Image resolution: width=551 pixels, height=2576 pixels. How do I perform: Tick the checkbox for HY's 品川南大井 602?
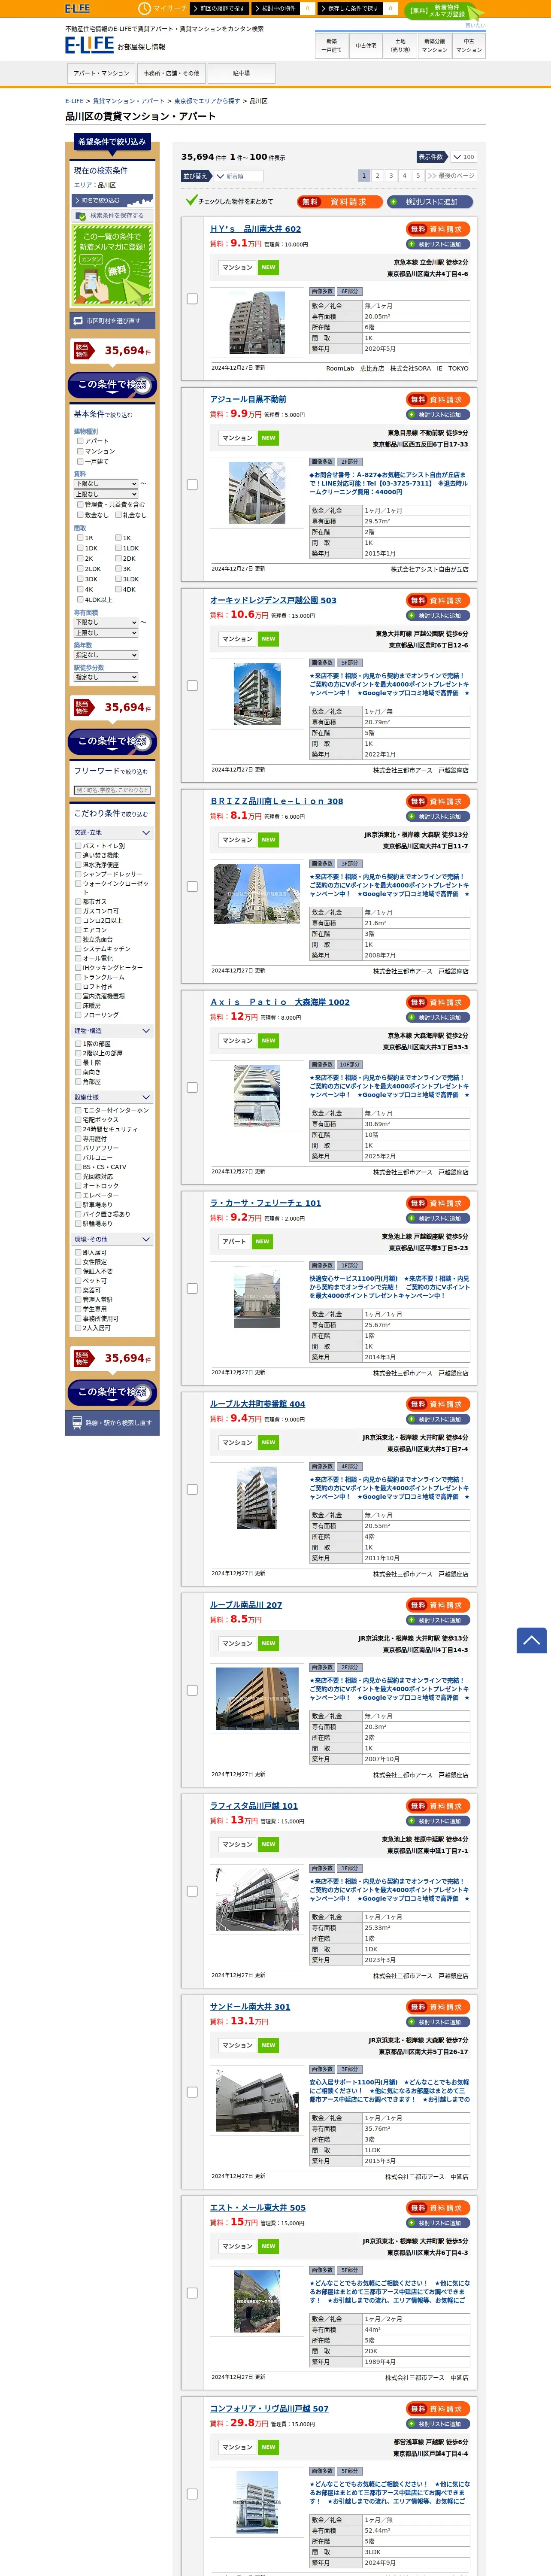pyautogui.click(x=192, y=298)
